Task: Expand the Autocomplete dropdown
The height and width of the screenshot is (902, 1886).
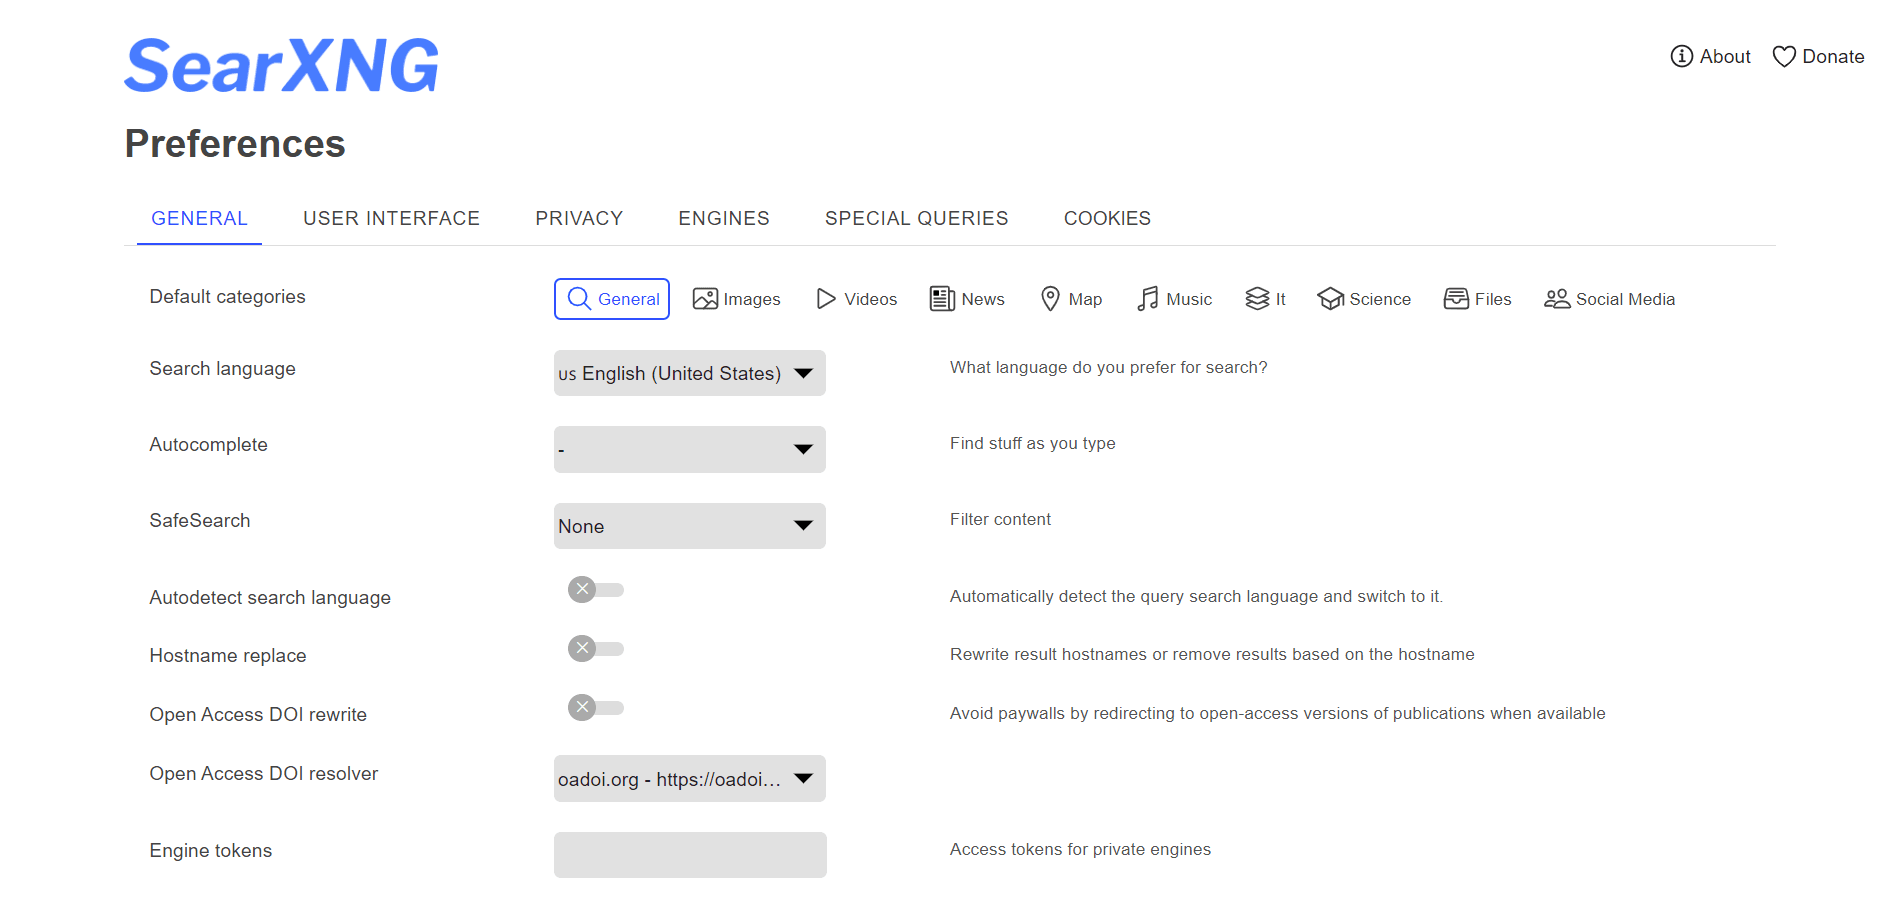Action: point(689,449)
